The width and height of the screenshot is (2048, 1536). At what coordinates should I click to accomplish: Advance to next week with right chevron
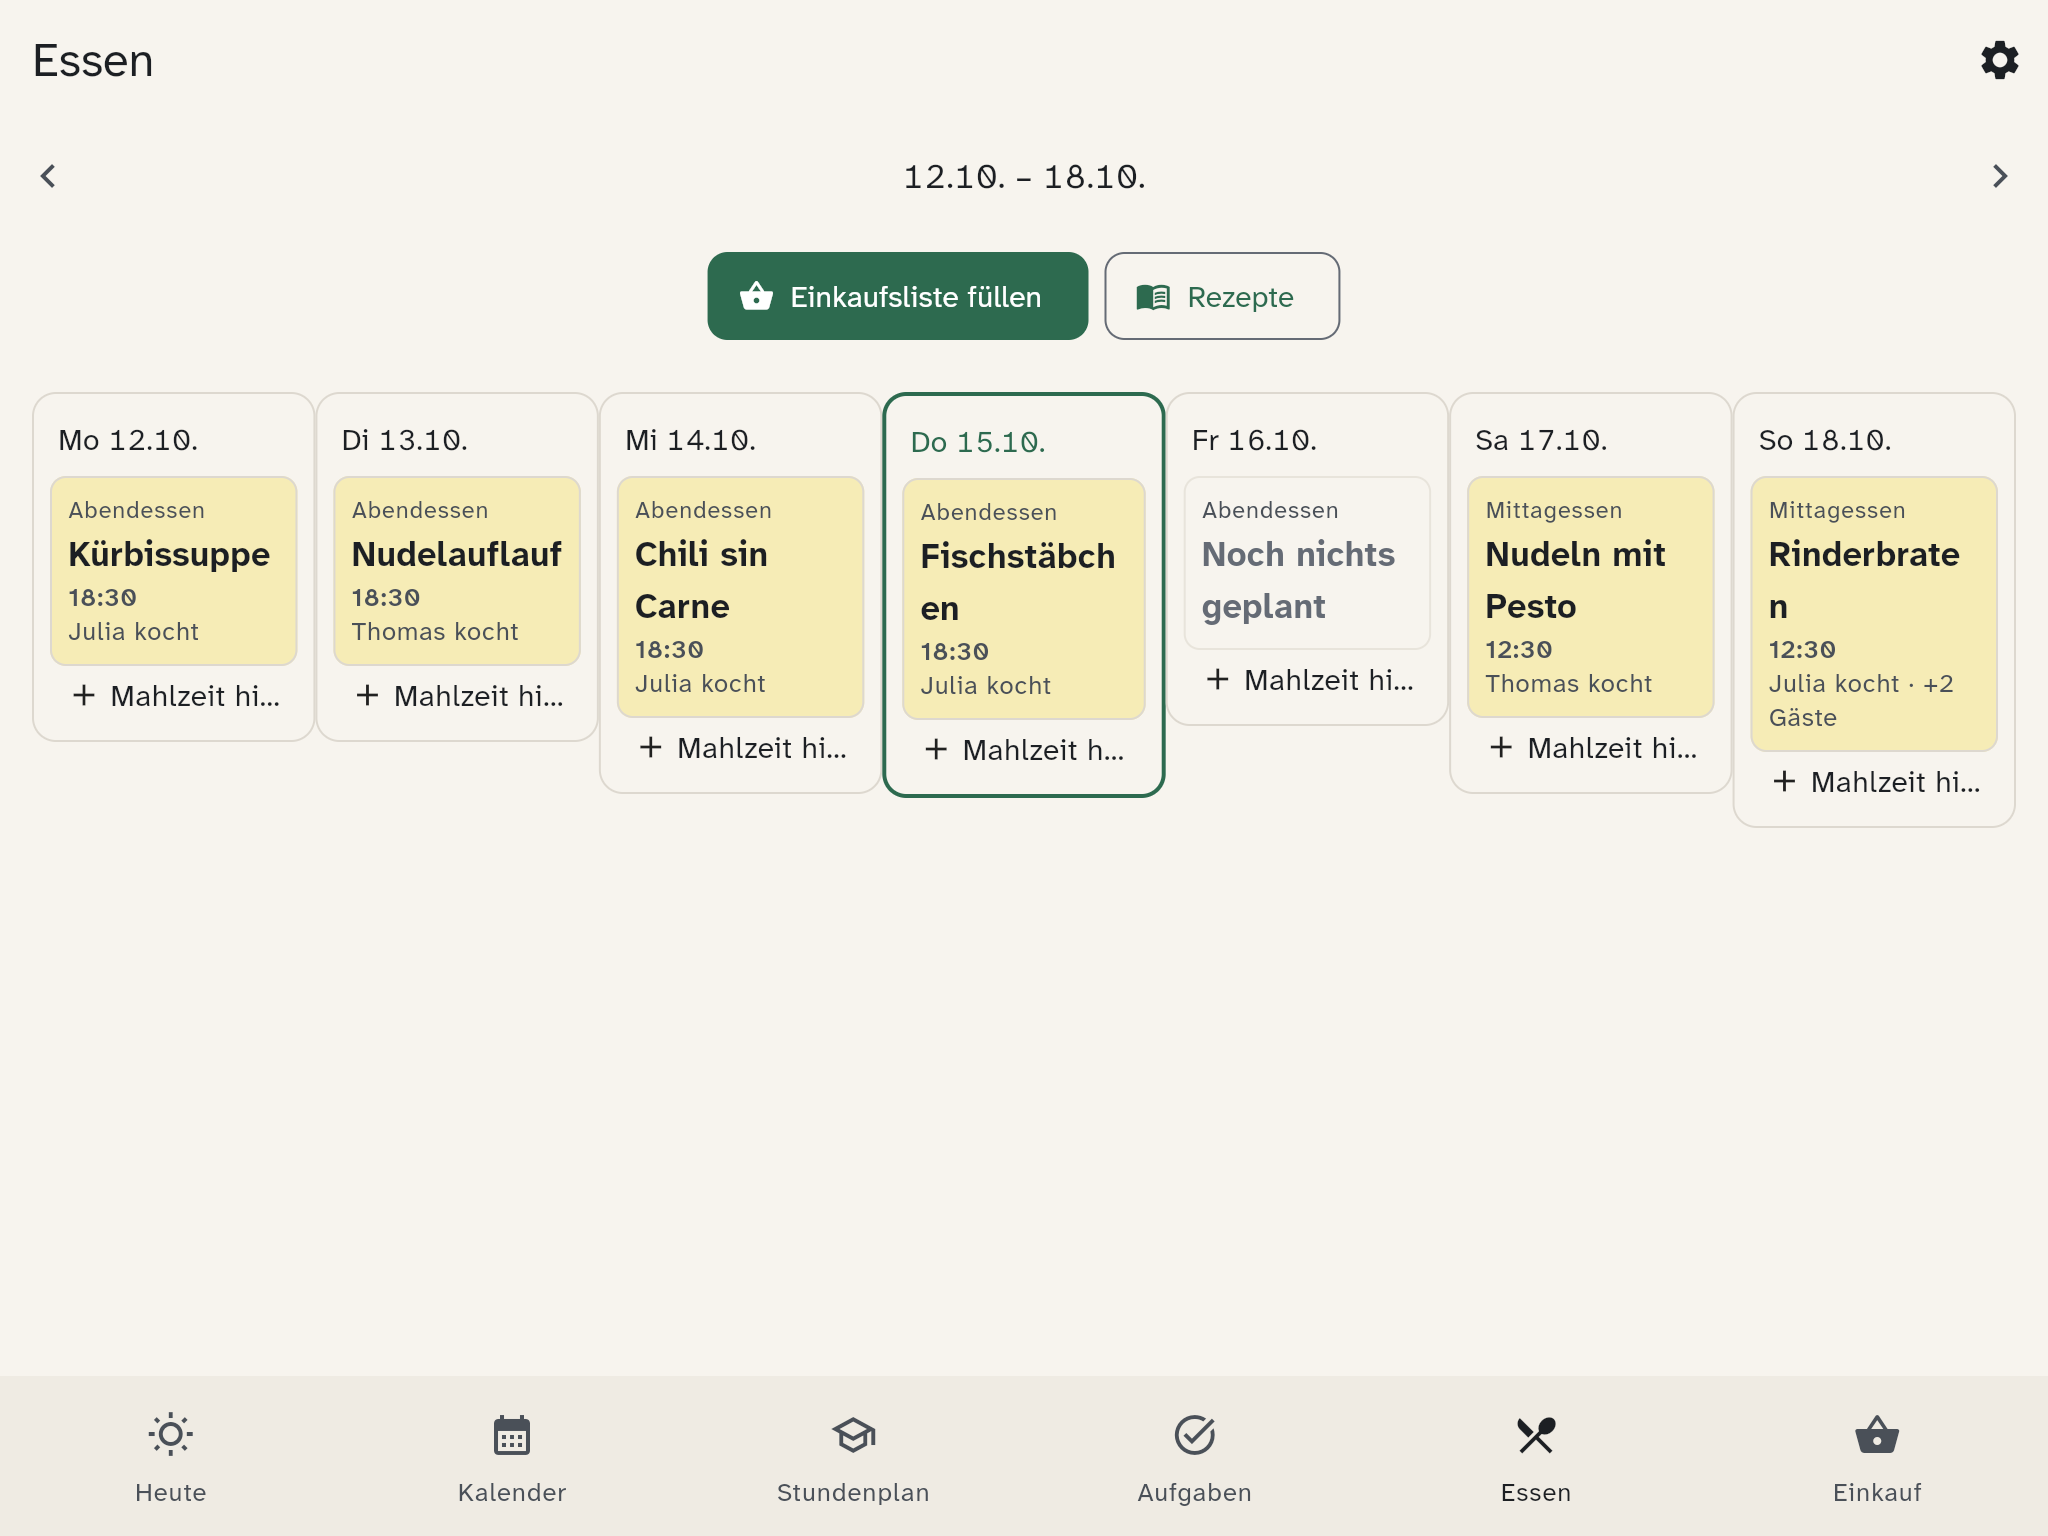[x=1999, y=176]
